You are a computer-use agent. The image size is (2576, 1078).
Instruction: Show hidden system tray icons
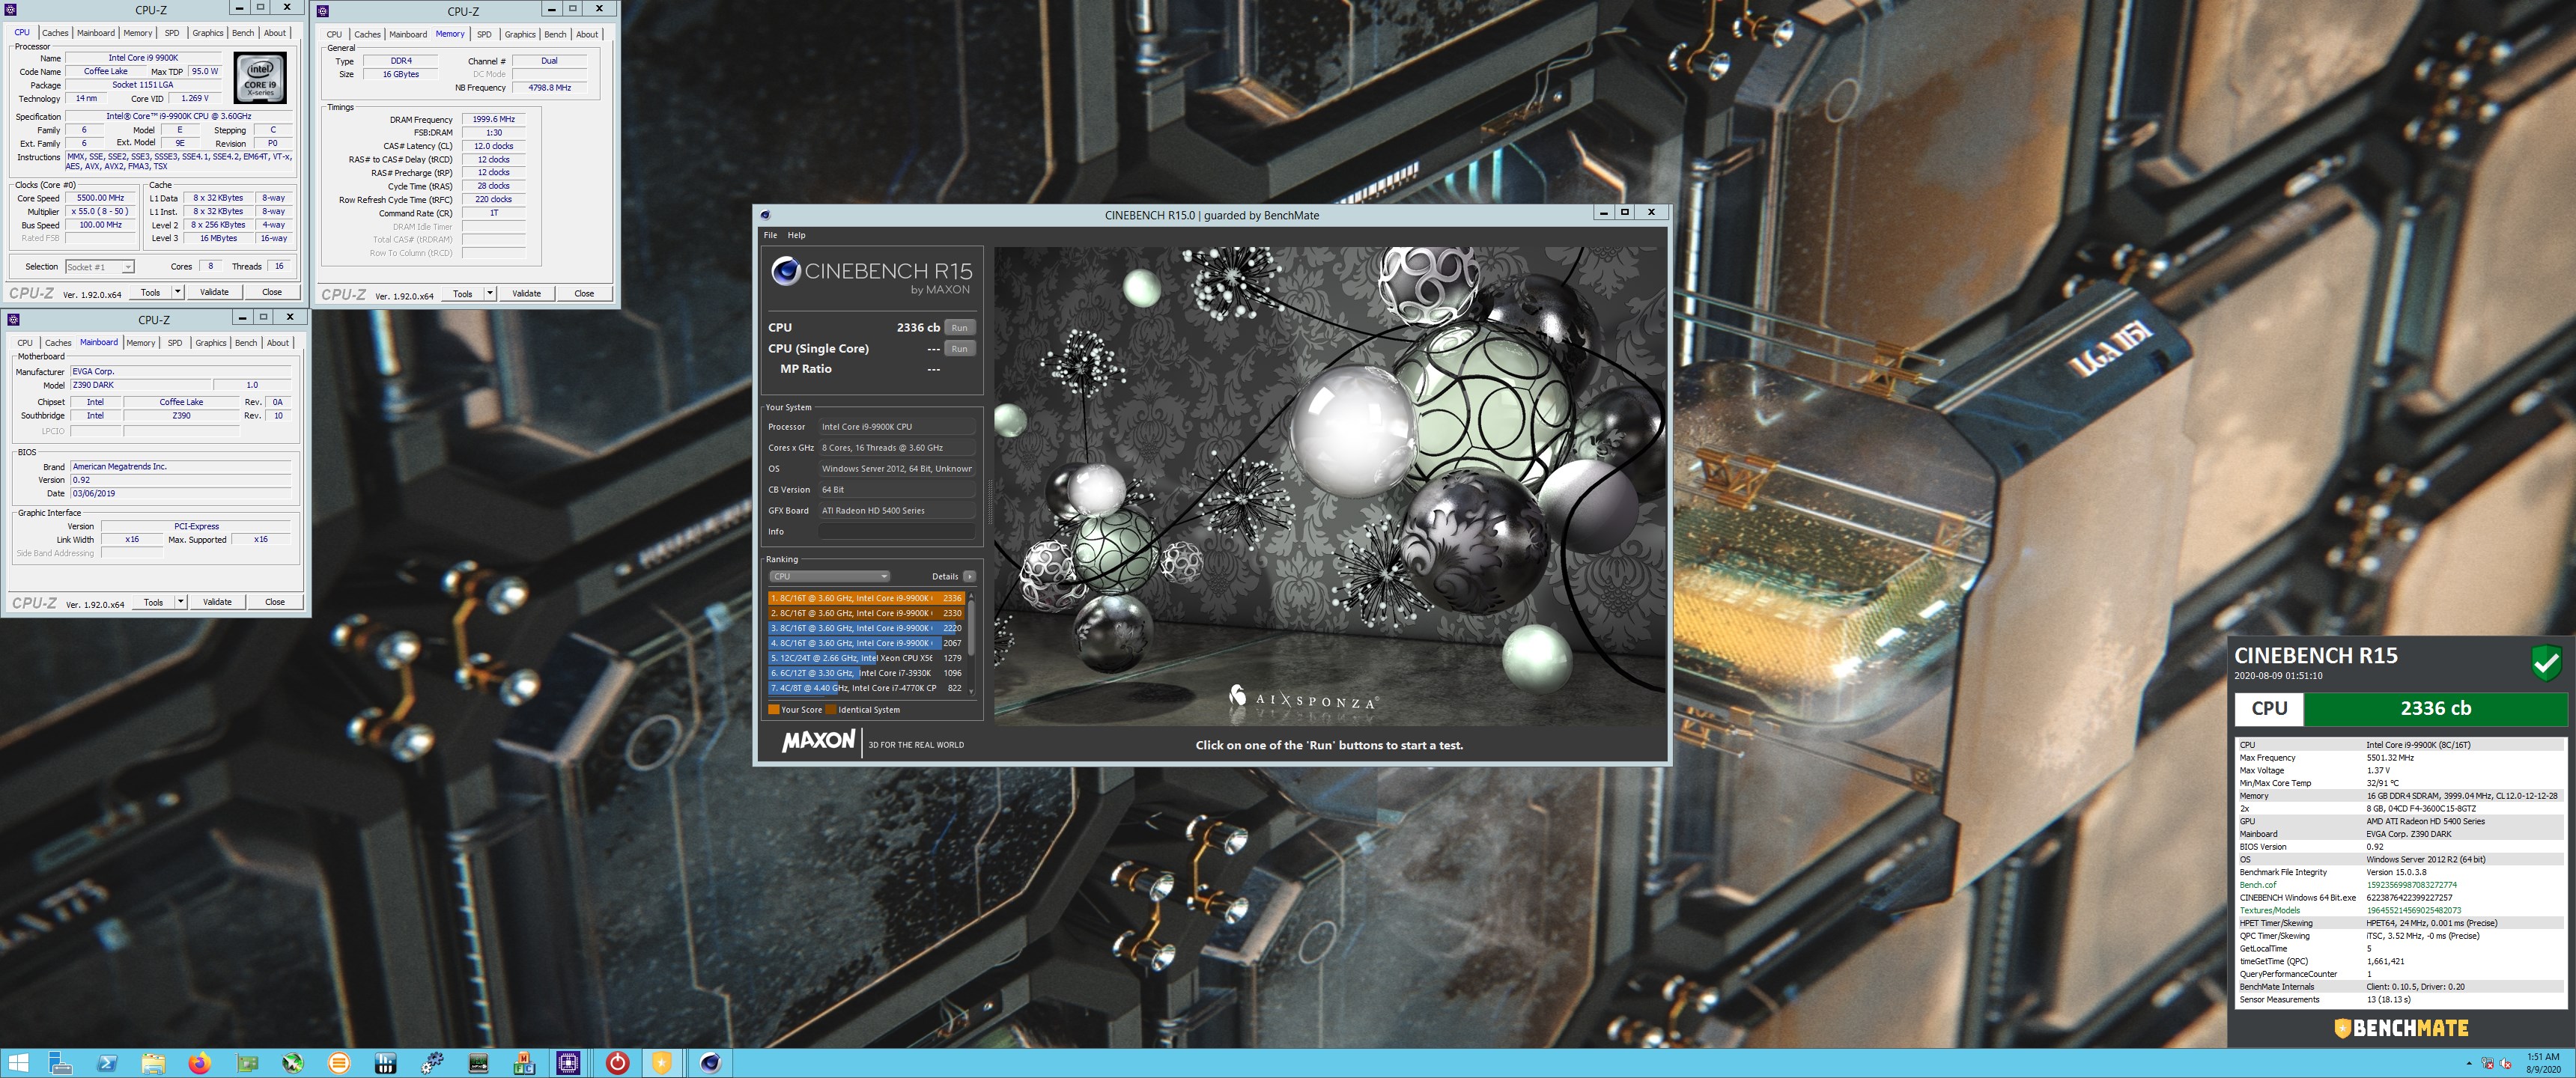(2469, 1064)
